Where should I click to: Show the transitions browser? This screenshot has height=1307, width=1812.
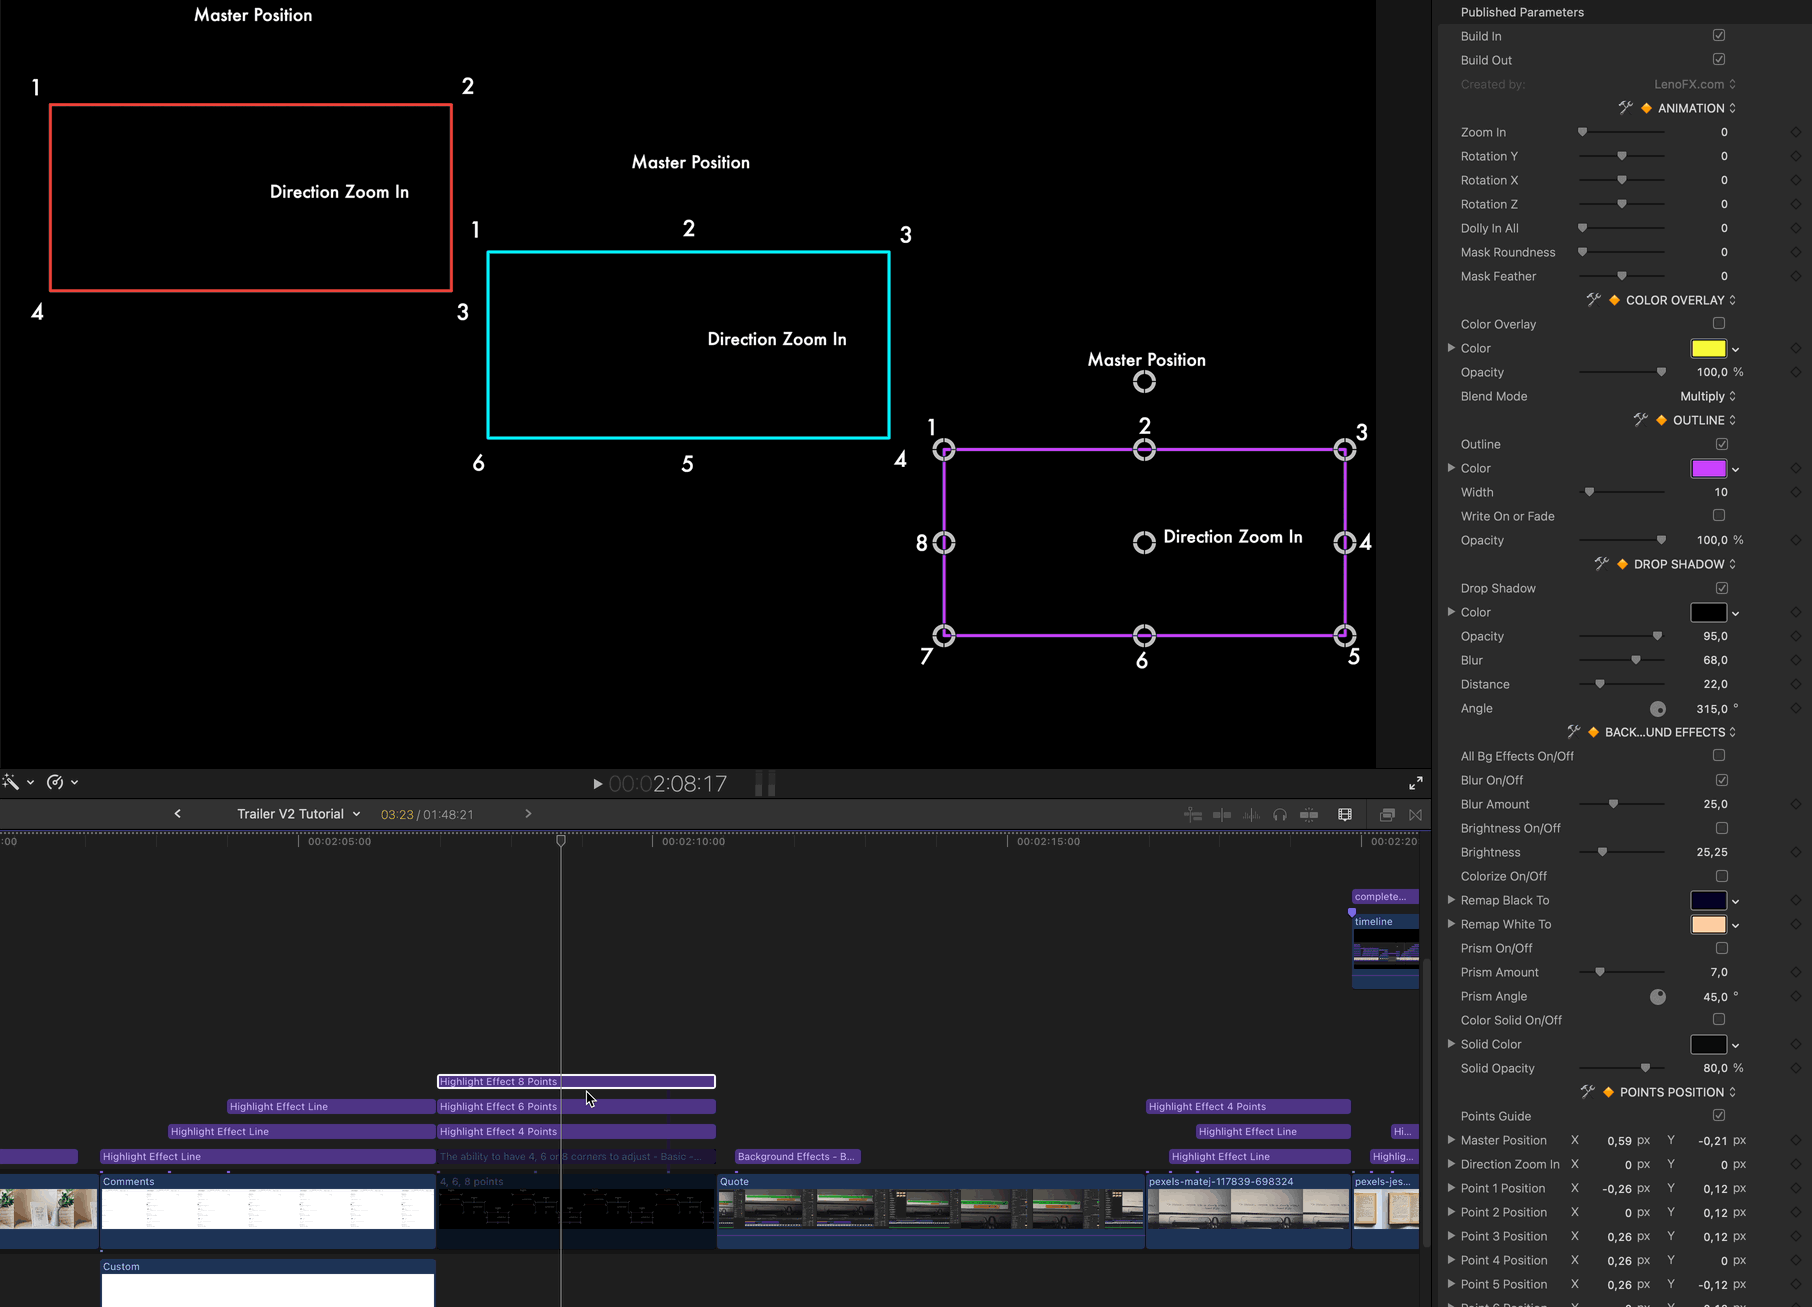(1415, 815)
